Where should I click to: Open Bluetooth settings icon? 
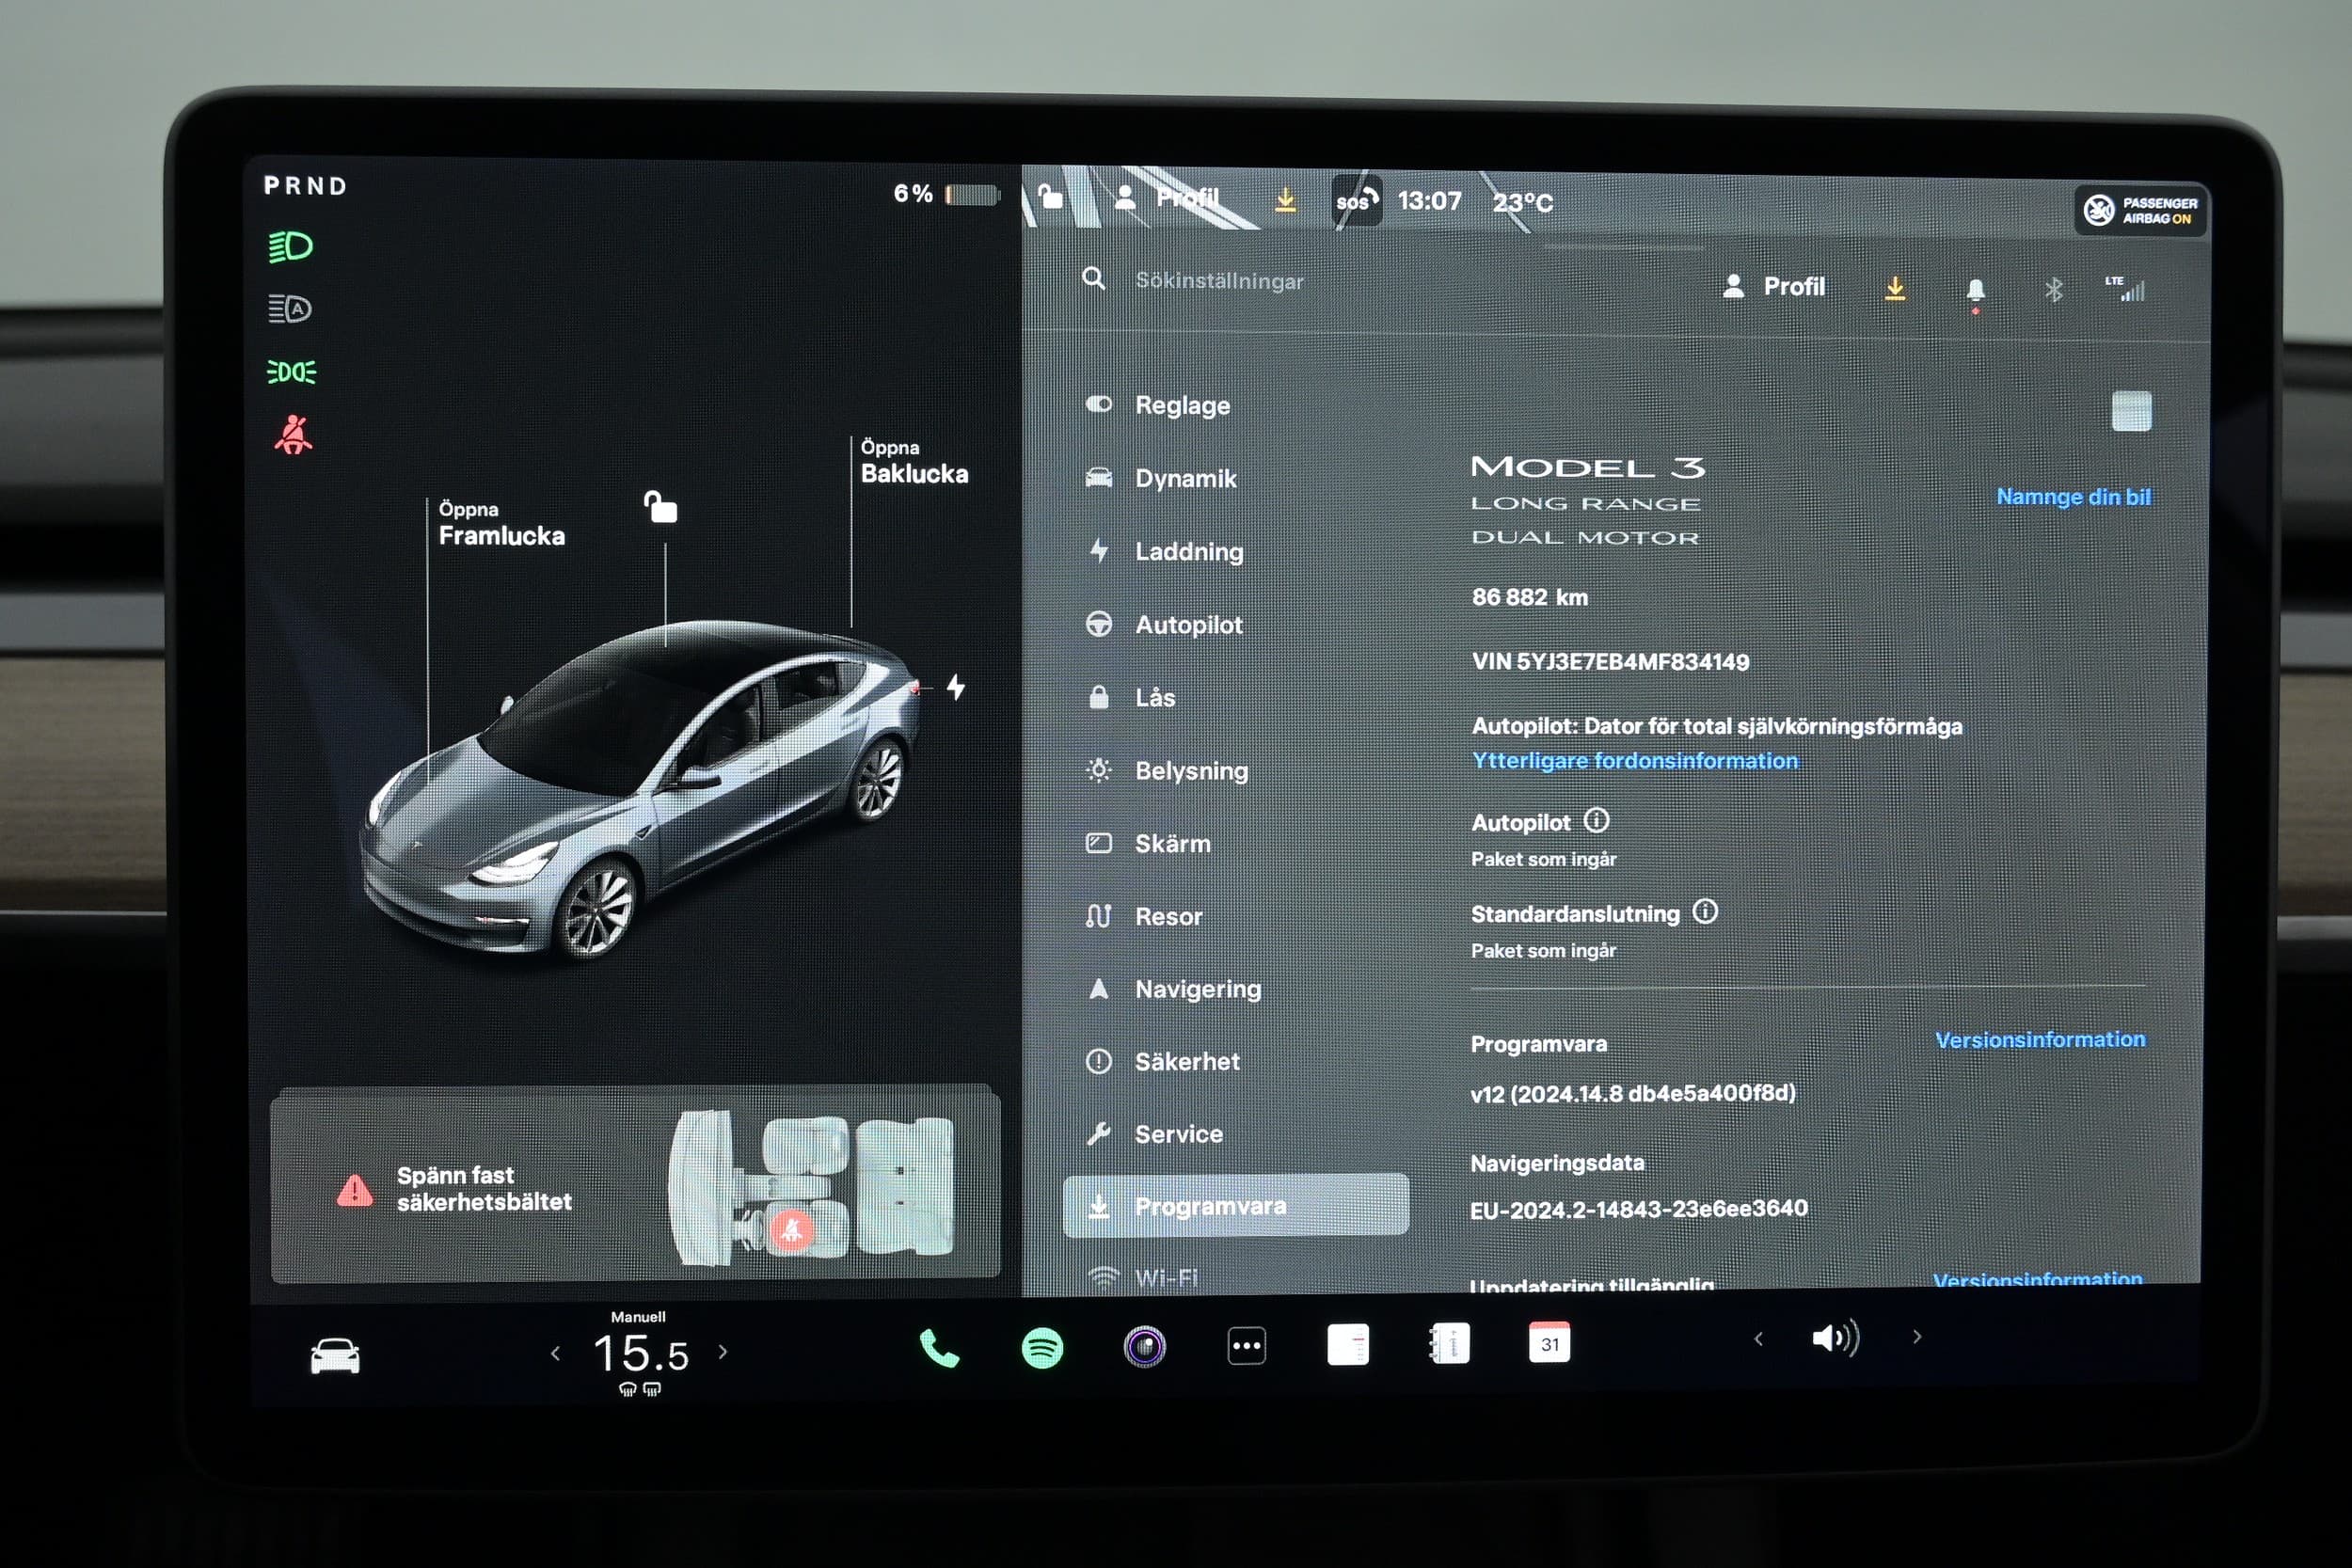[x=2053, y=290]
